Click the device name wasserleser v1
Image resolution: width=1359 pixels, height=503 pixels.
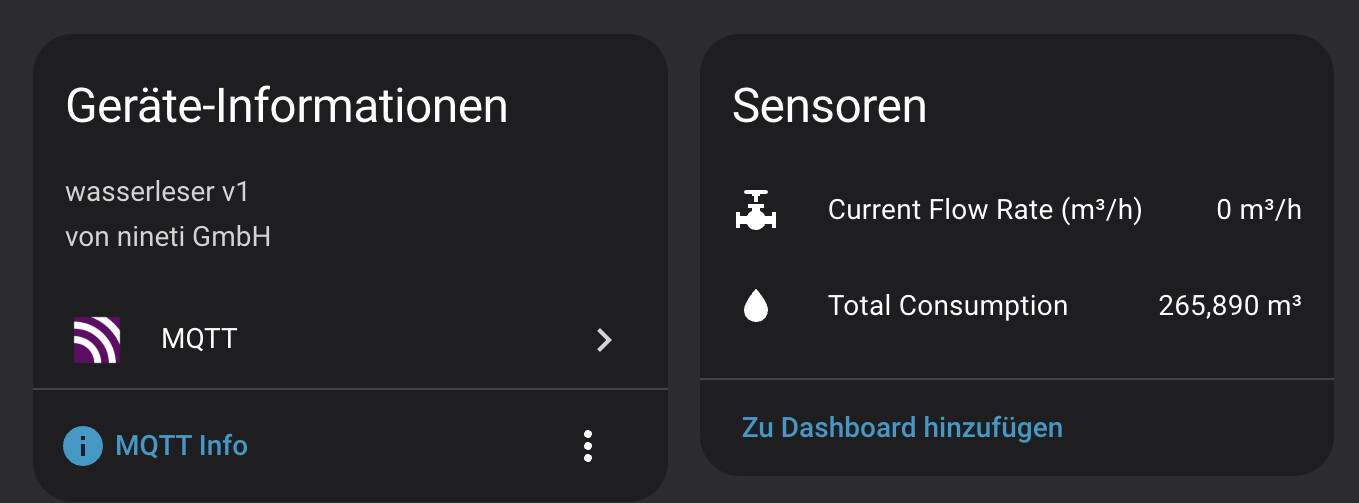157,191
